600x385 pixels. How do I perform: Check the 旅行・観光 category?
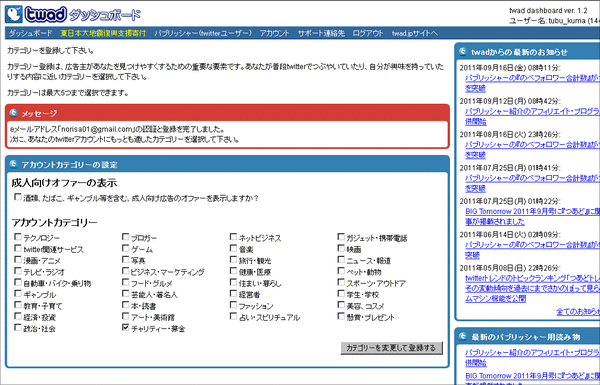[x=233, y=259]
